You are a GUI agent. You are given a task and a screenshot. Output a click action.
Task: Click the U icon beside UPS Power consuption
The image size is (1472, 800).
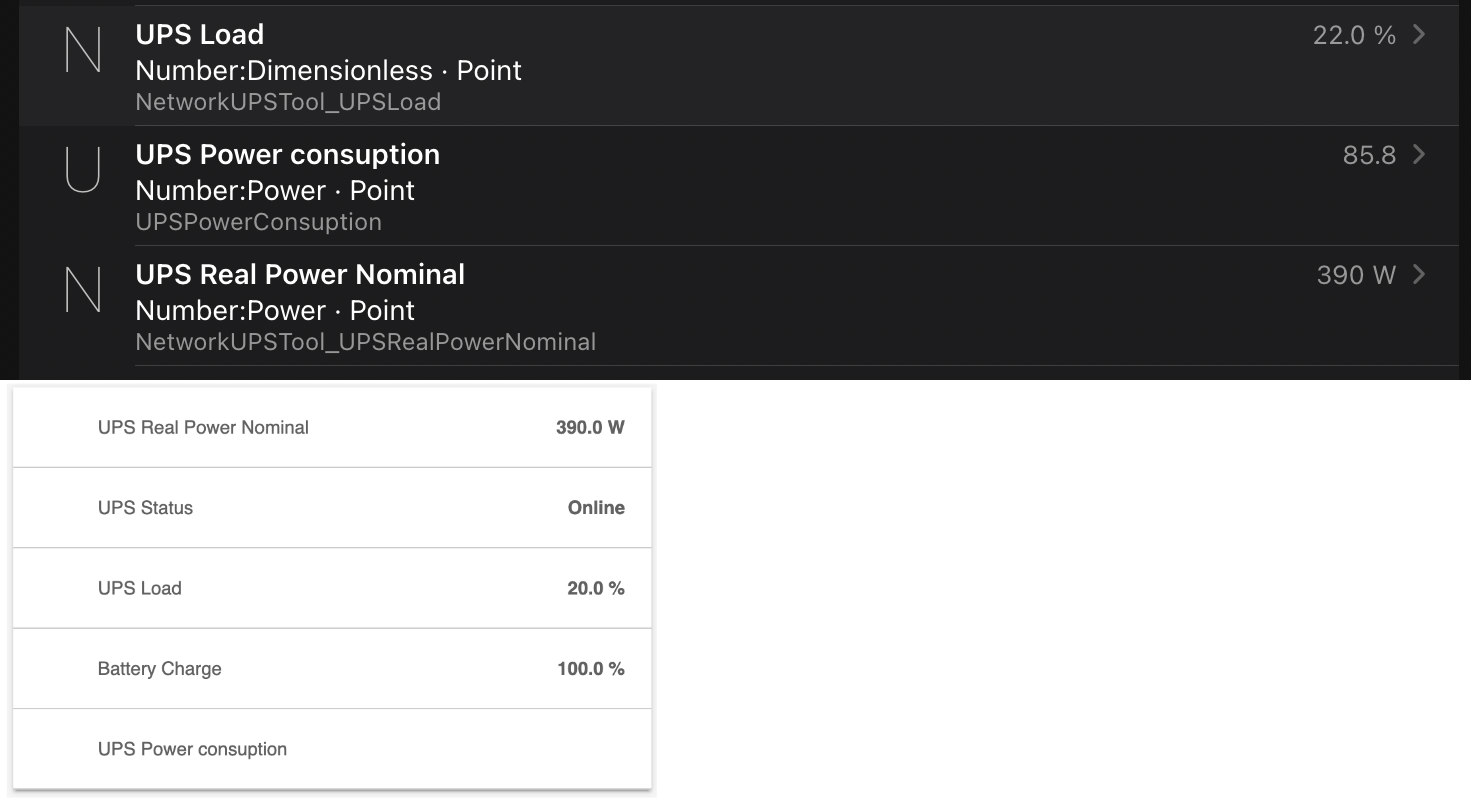click(82, 170)
